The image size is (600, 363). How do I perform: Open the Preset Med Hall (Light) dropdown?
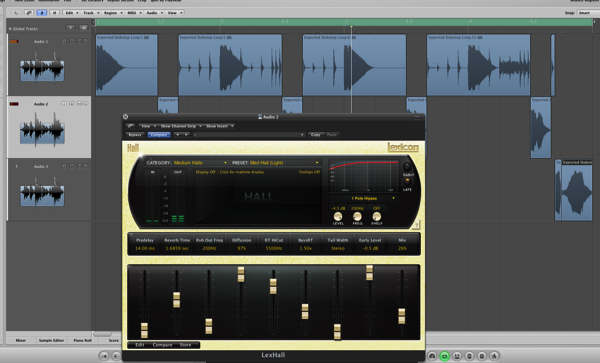point(284,163)
